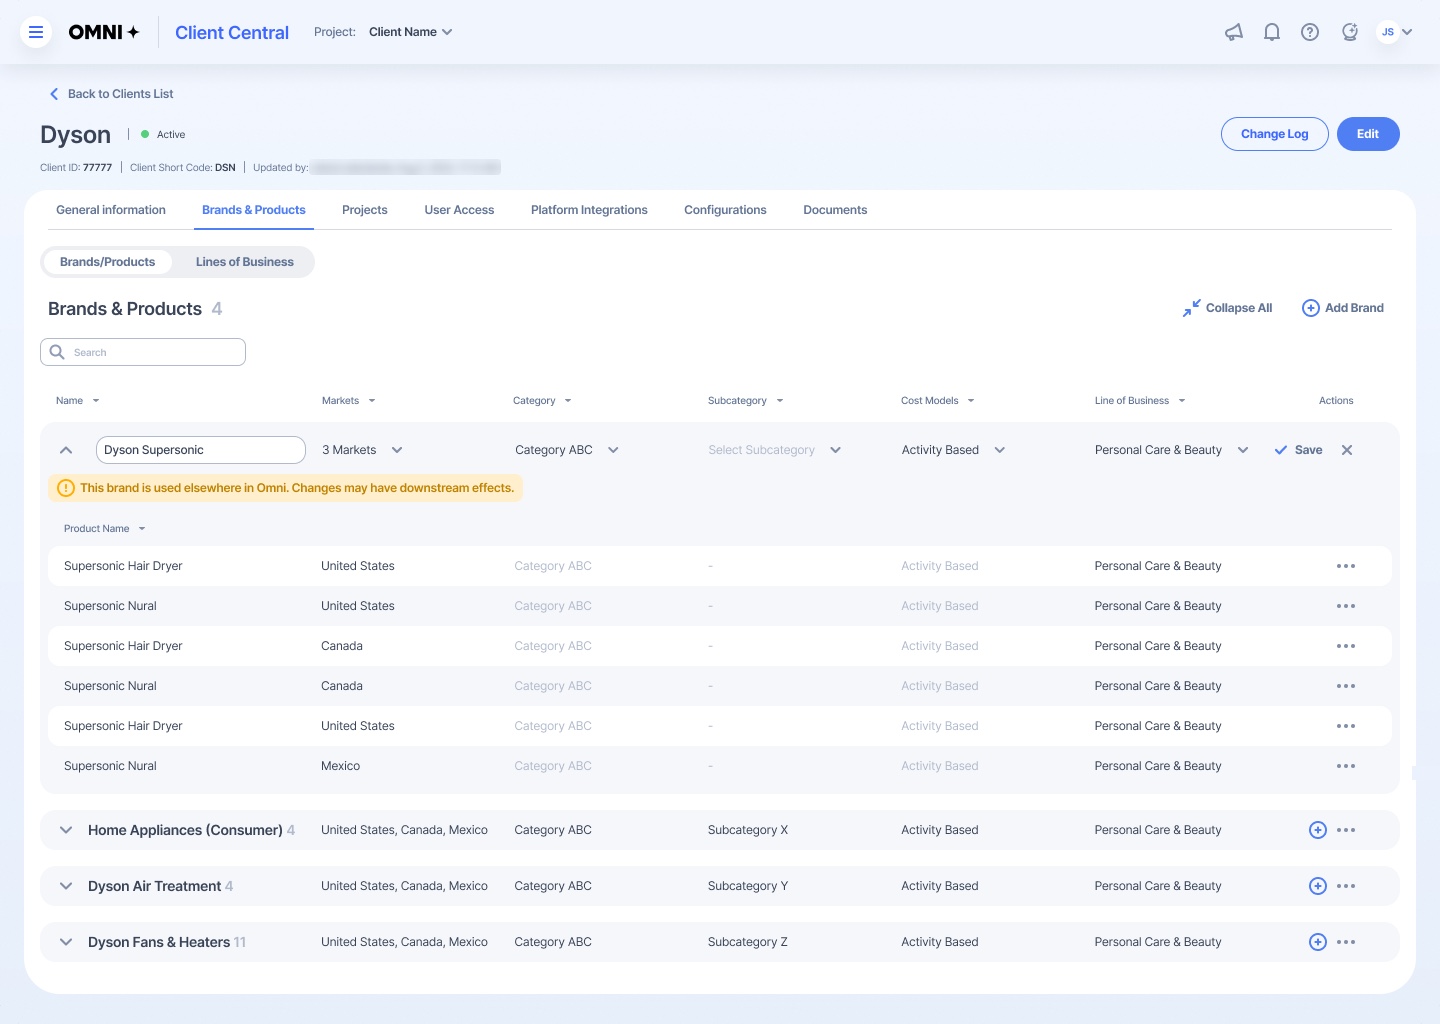
Task: Open the assistant icon beside help
Action: [1350, 32]
